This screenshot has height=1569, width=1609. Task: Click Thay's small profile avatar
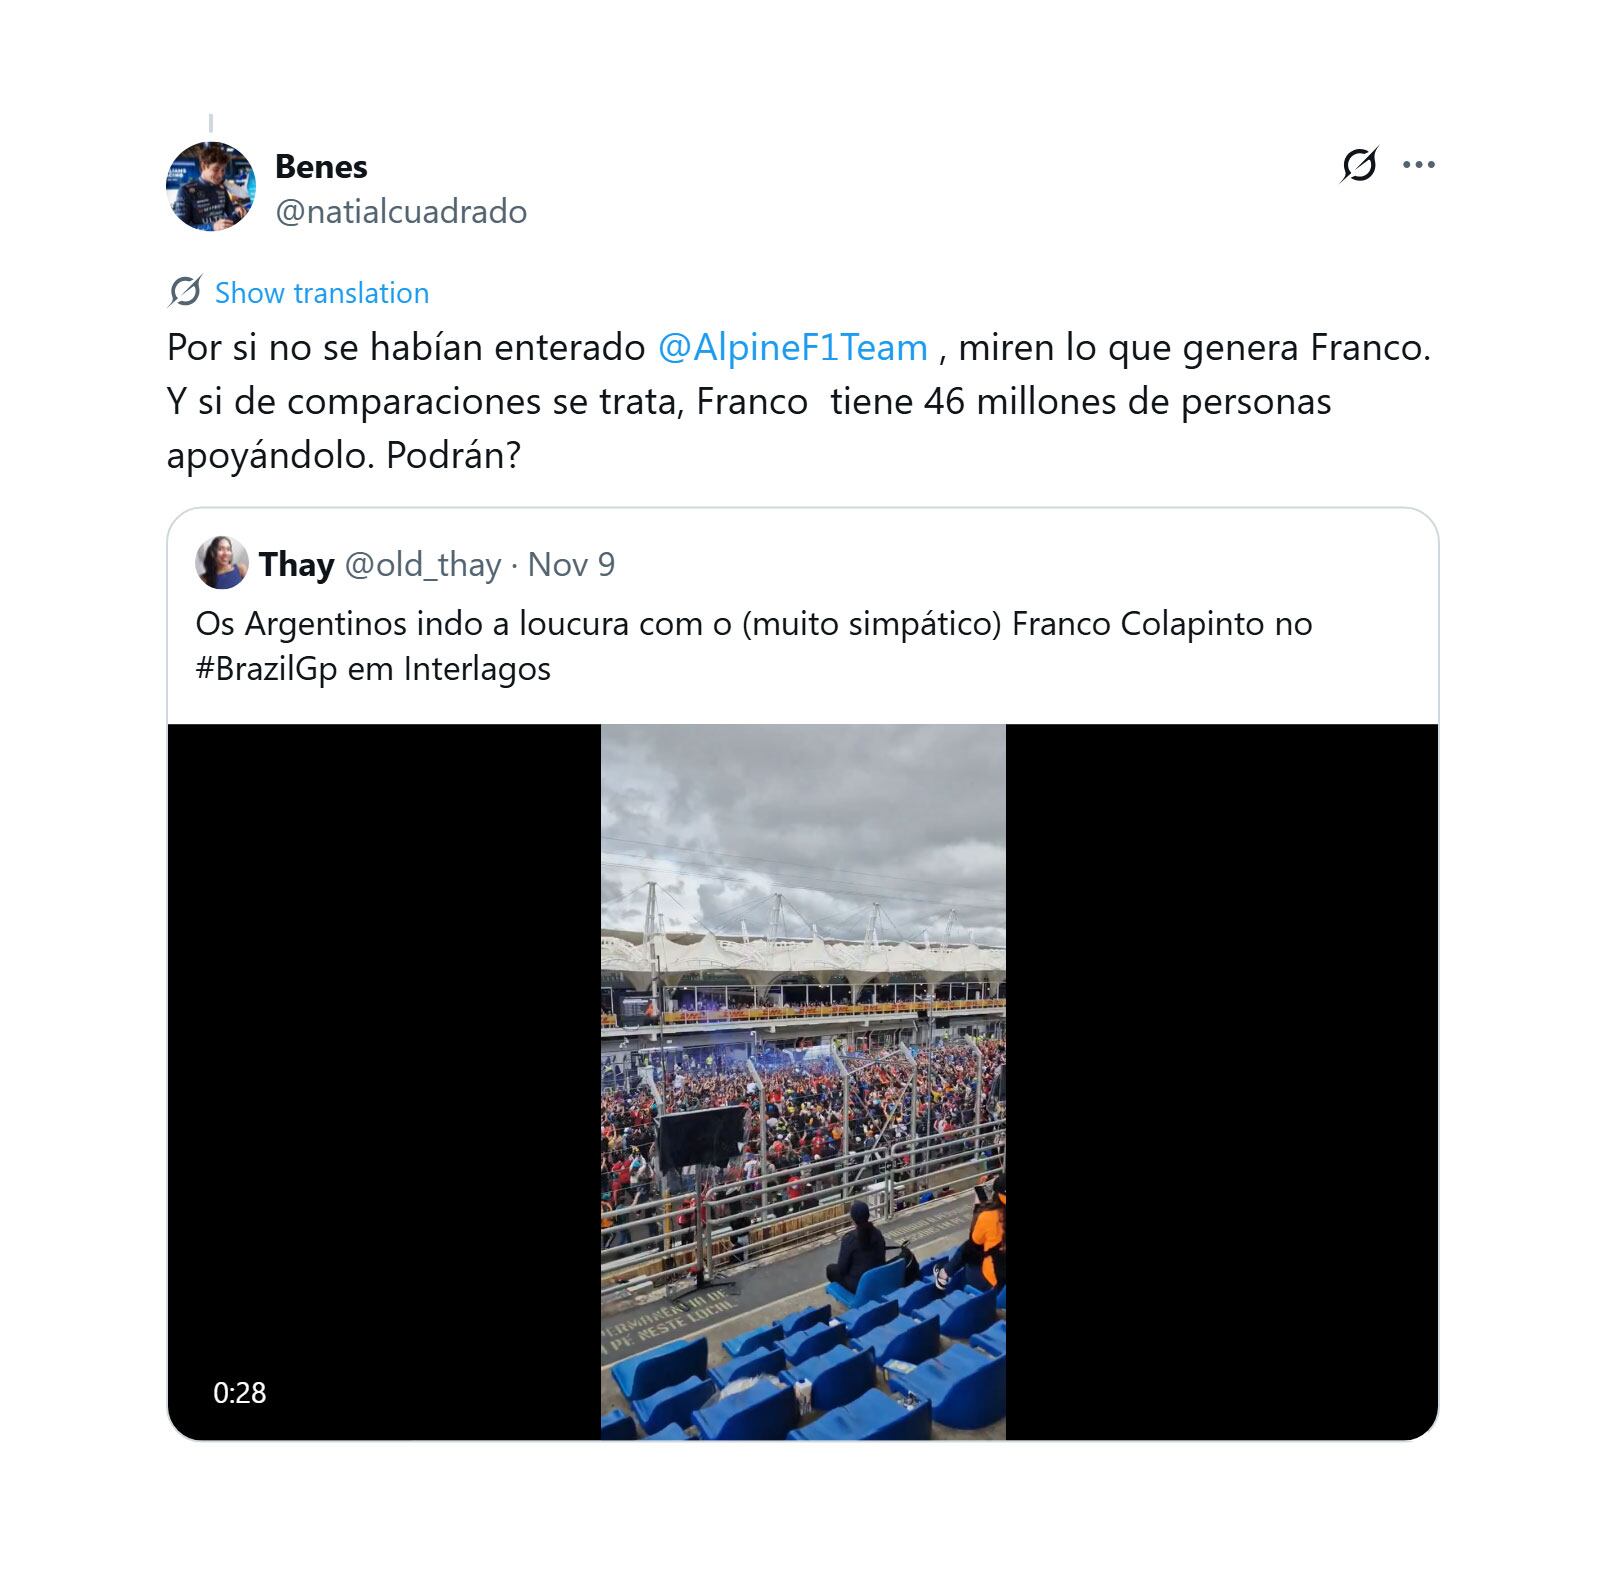(x=221, y=563)
